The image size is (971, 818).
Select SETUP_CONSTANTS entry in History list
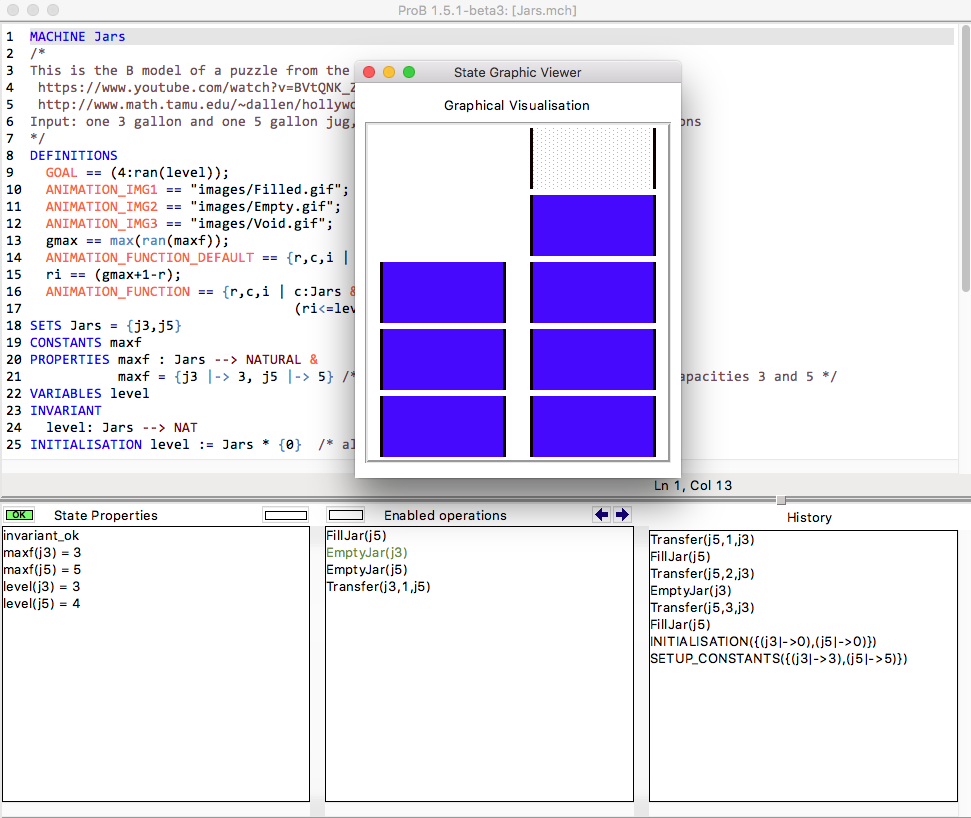click(778, 658)
